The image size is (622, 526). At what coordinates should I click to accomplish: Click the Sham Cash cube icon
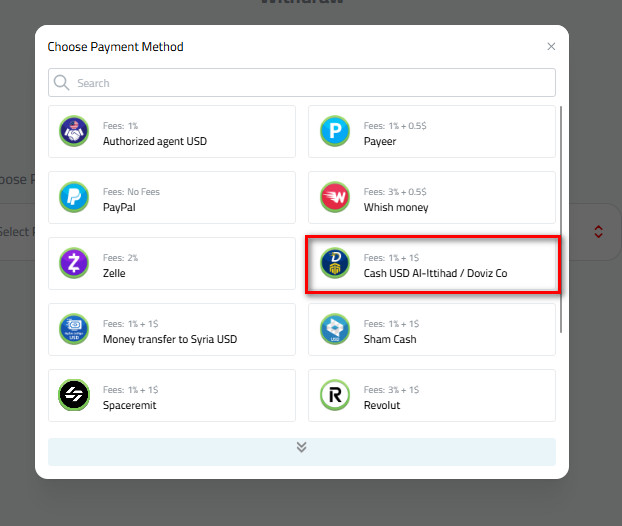pos(335,329)
